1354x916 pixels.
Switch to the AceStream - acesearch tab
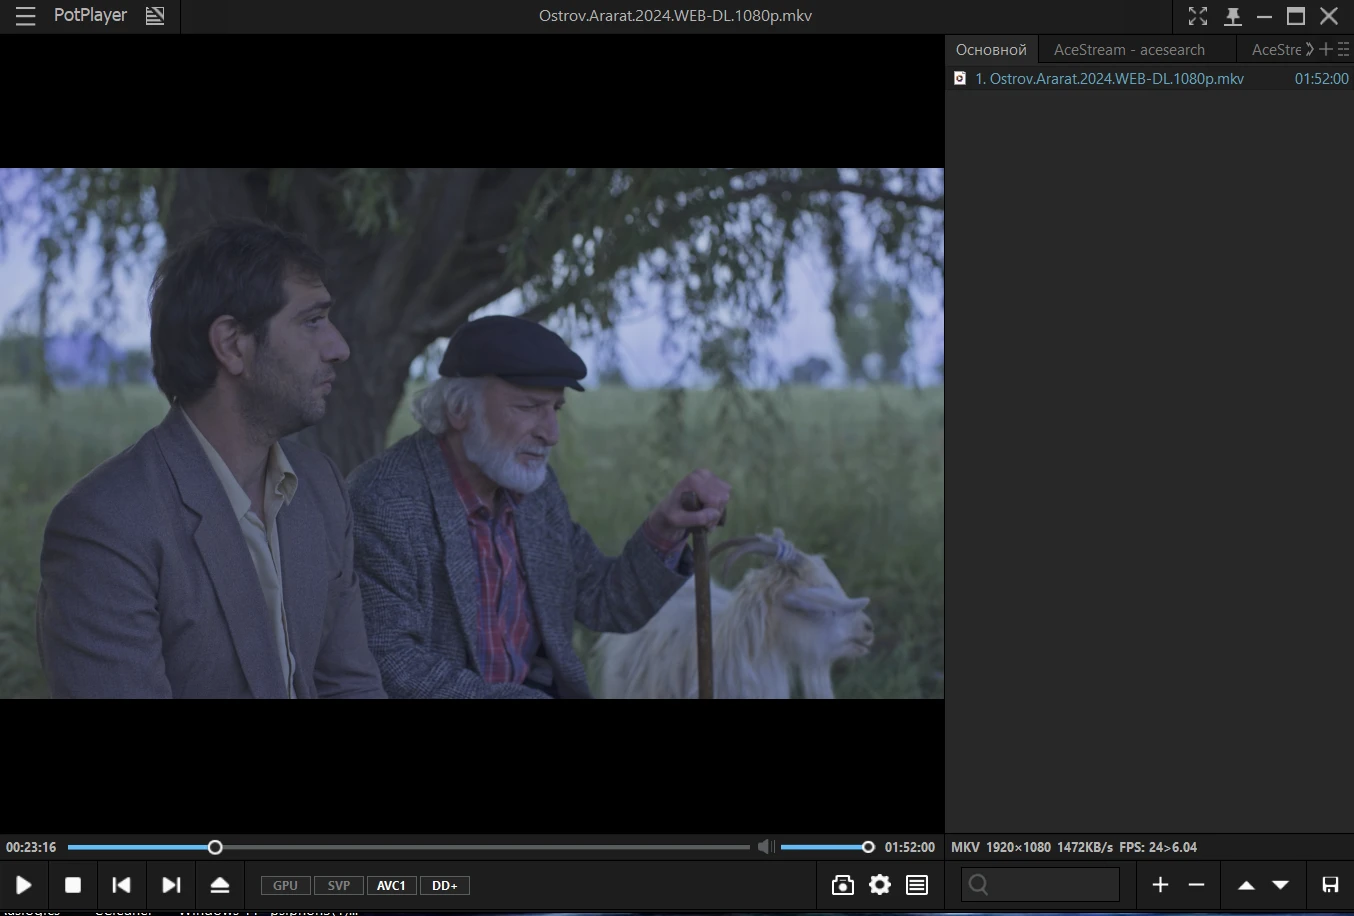tap(1129, 50)
